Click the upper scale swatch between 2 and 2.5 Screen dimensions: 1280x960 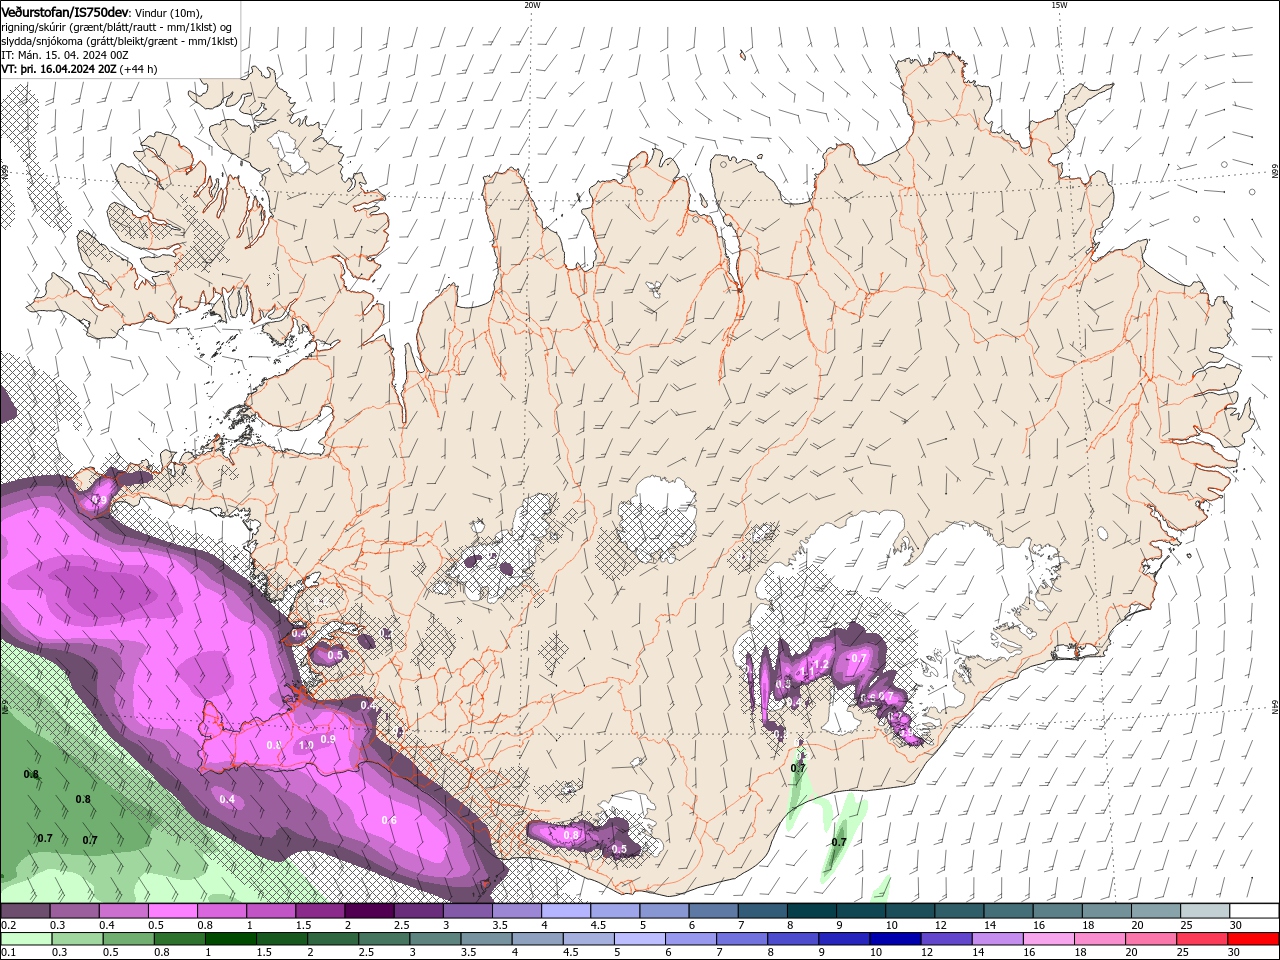pyautogui.click(x=369, y=911)
